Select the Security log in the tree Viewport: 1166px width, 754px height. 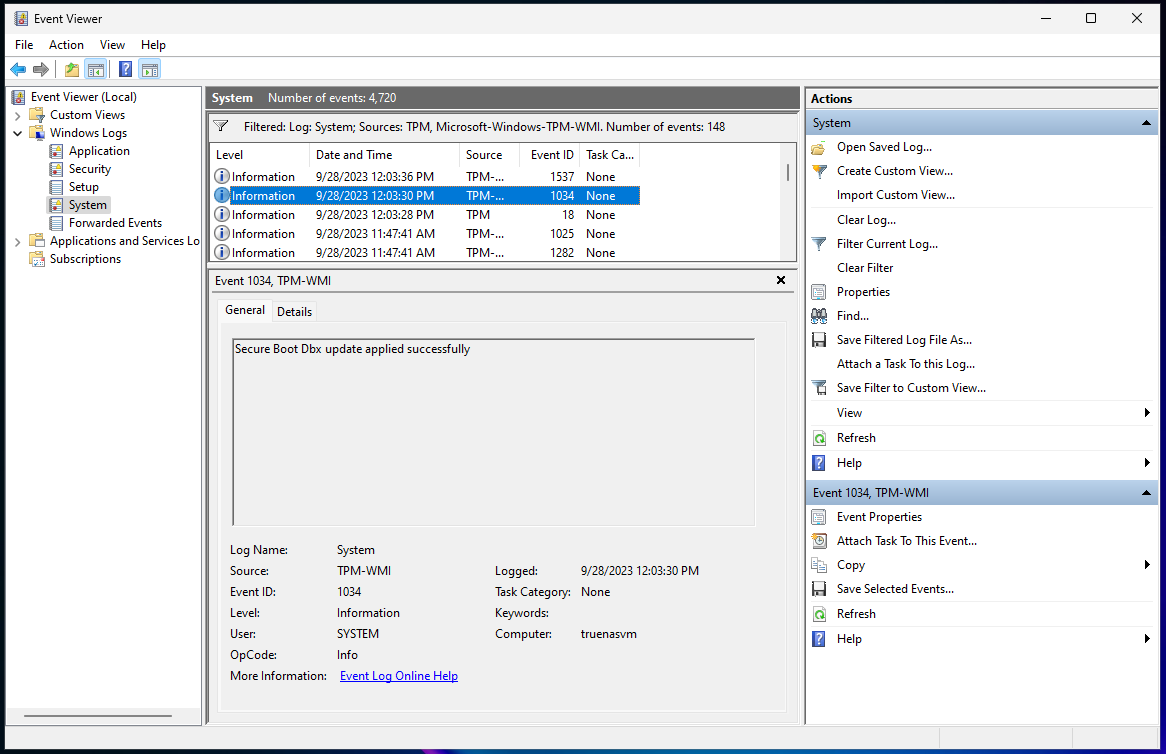(89, 169)
